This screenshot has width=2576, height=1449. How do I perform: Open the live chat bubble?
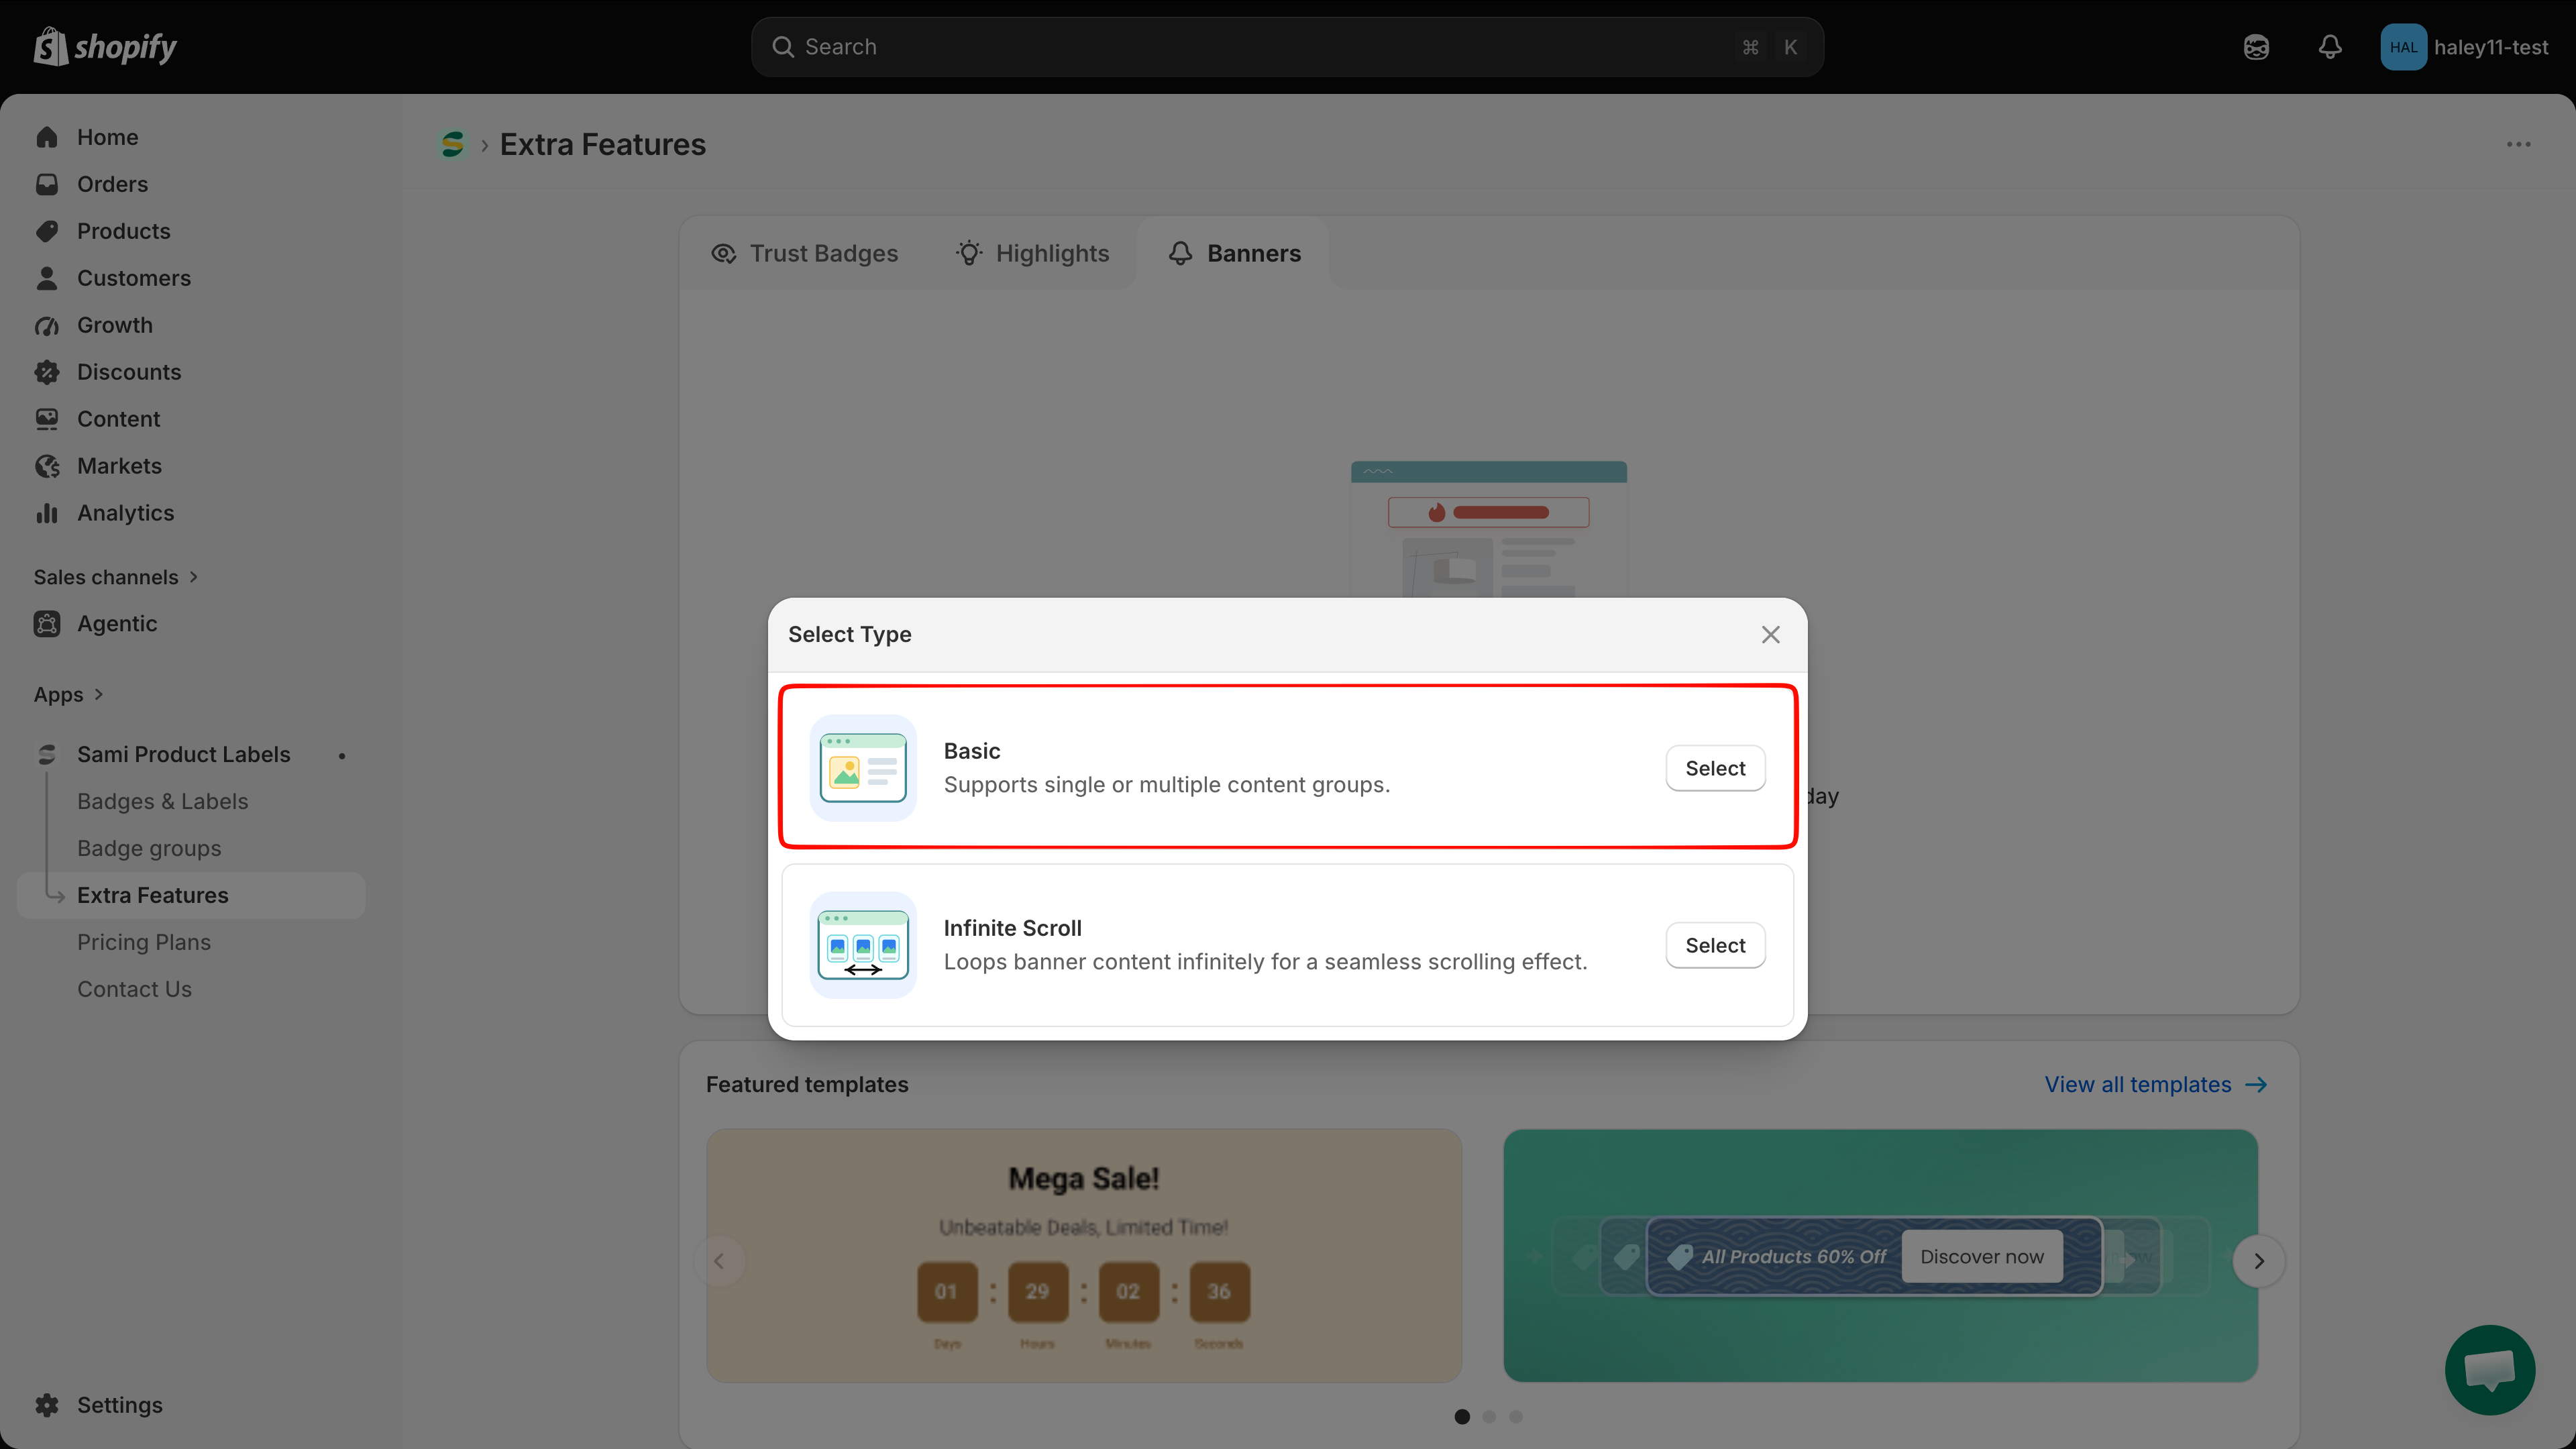(2490, 1370)
